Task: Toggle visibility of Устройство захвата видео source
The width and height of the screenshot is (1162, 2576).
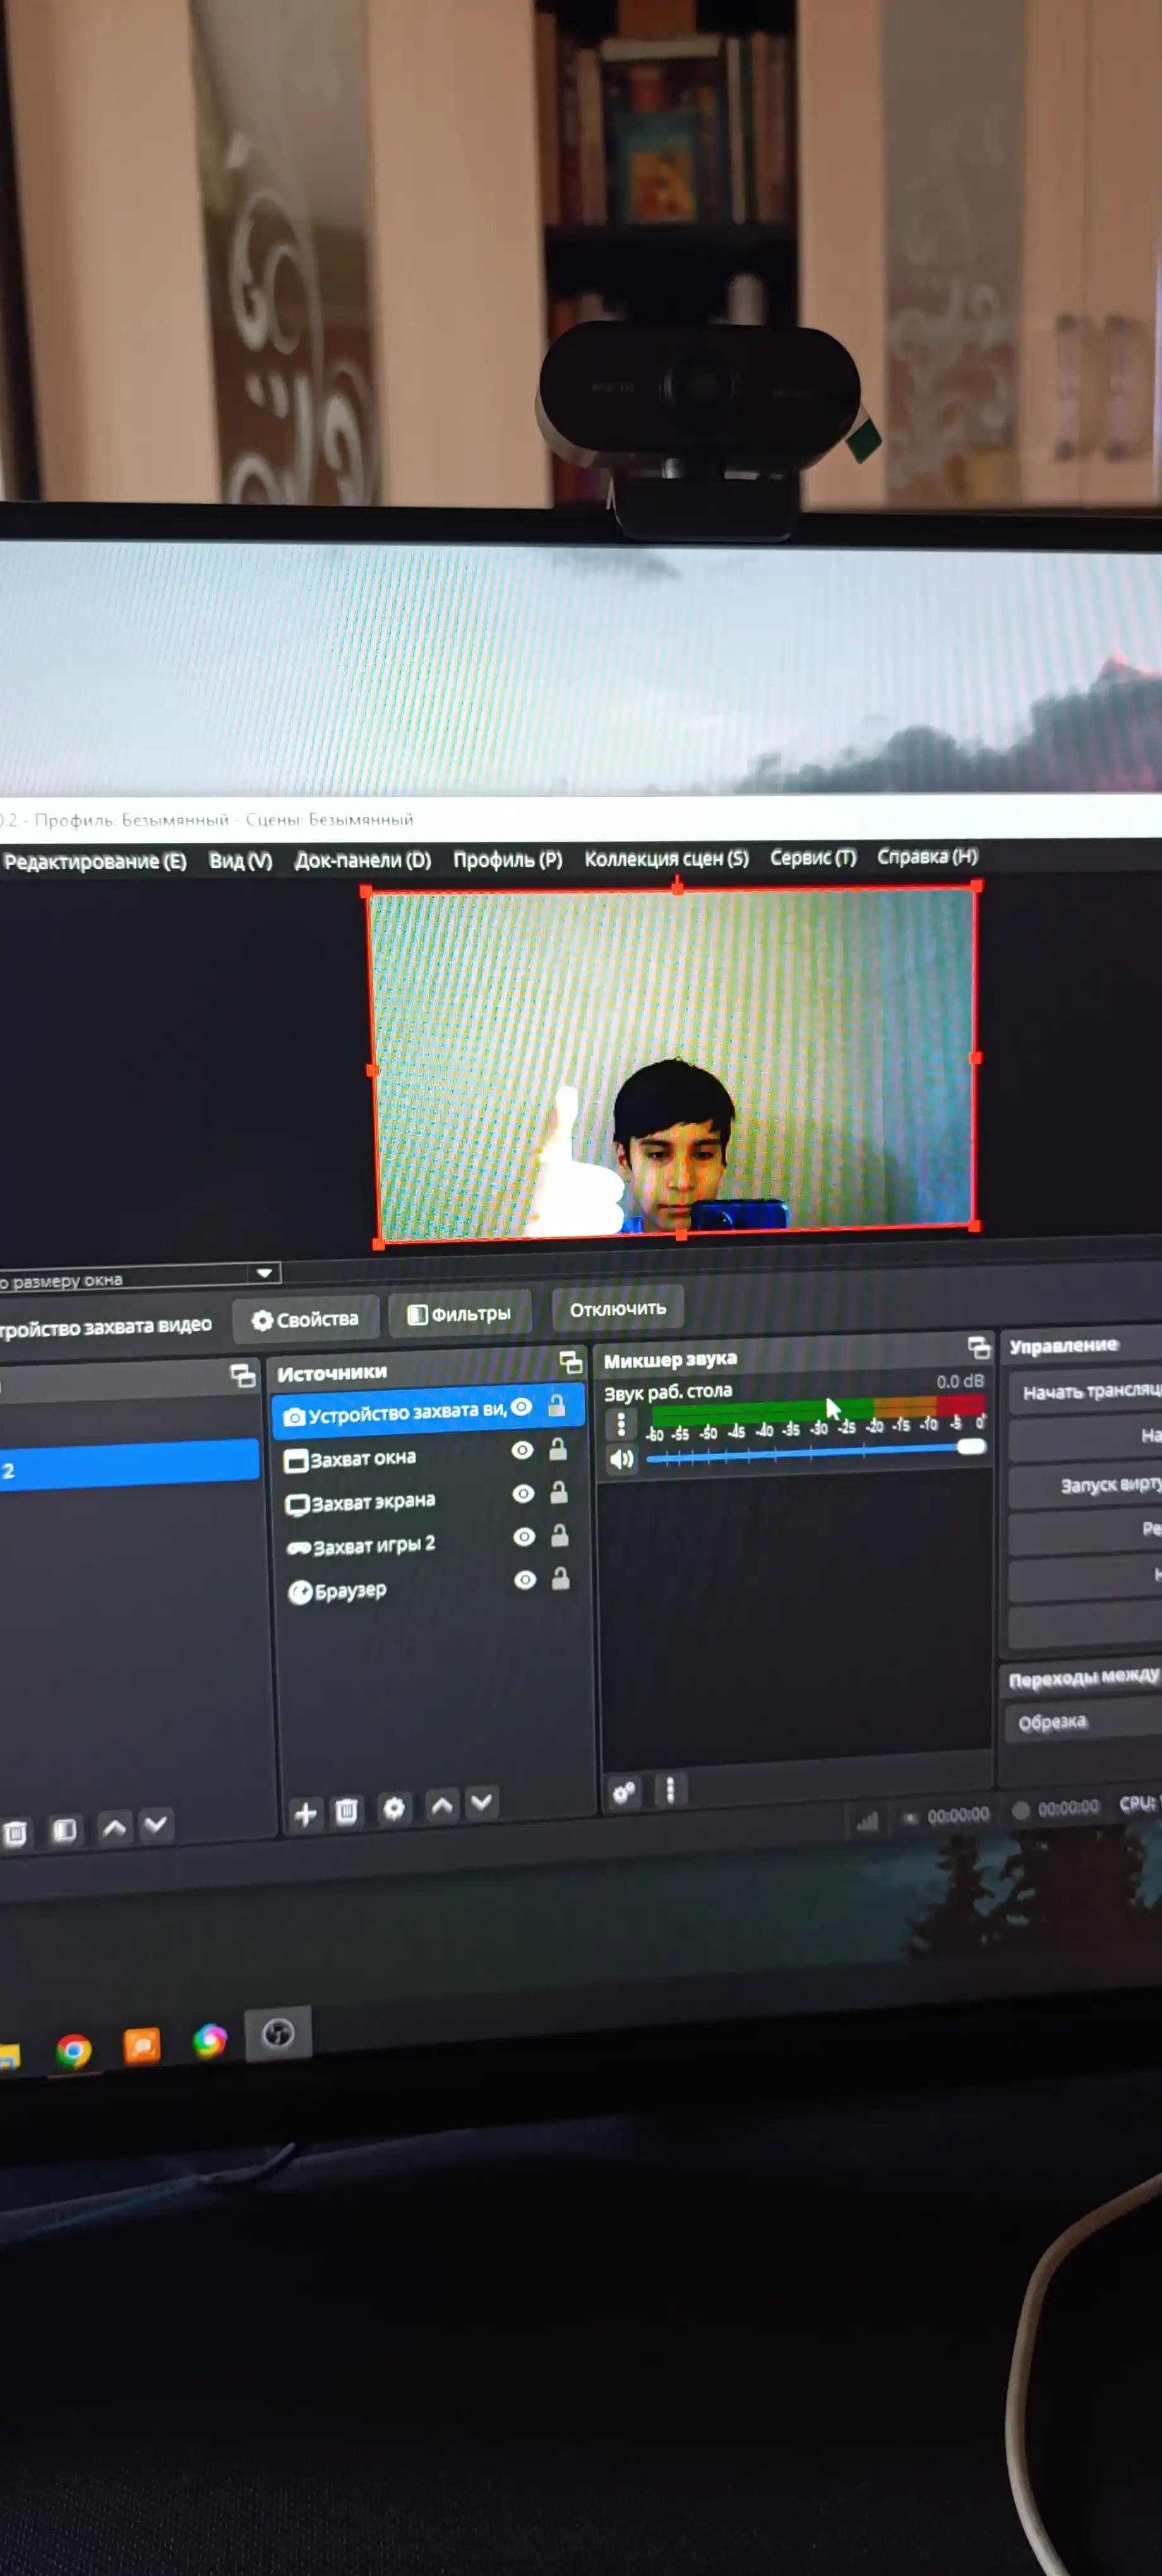Action: click(x=521, y=1408)
